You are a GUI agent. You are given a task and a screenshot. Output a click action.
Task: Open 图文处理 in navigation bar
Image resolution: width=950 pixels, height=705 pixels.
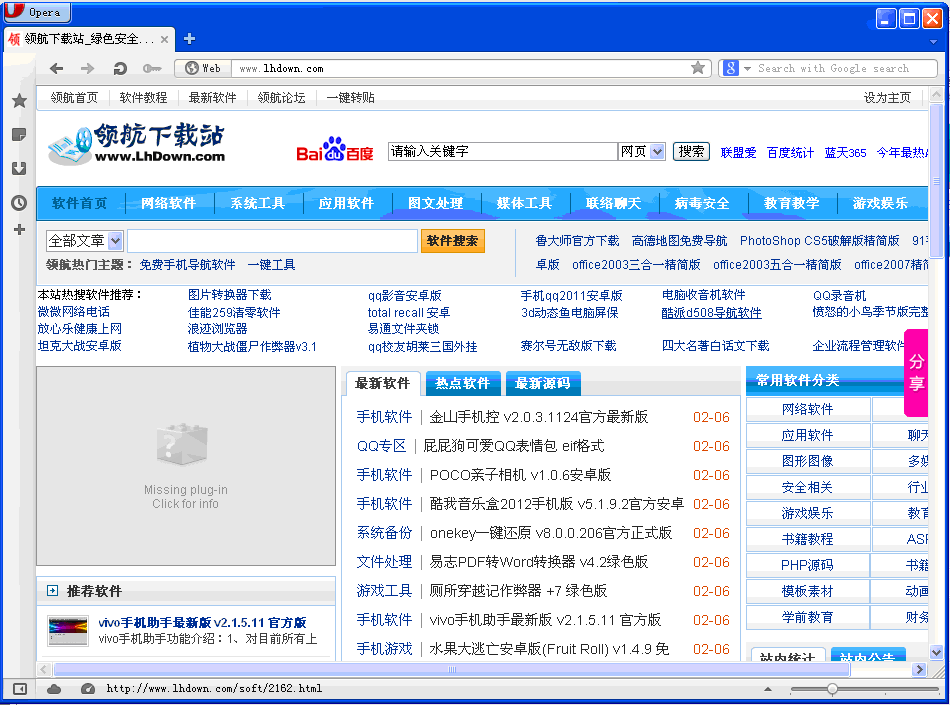(x=436, y=204)
